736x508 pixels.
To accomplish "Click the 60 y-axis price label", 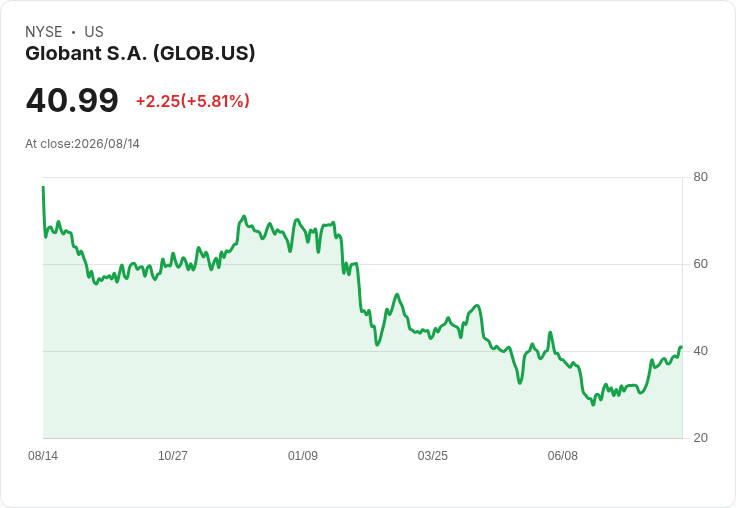I will click(700, 264).
